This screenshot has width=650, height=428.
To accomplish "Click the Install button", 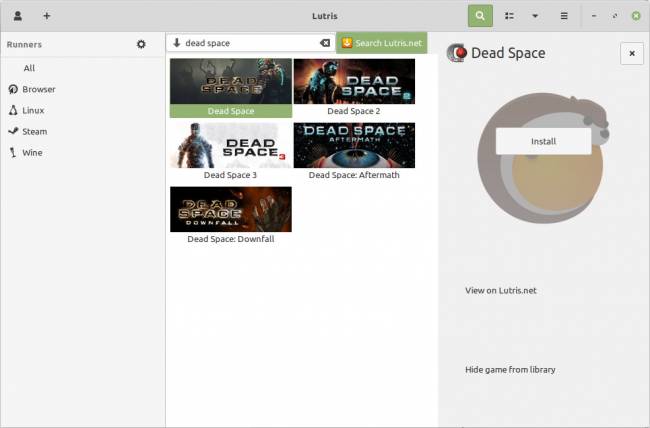I will click(543, 141).
